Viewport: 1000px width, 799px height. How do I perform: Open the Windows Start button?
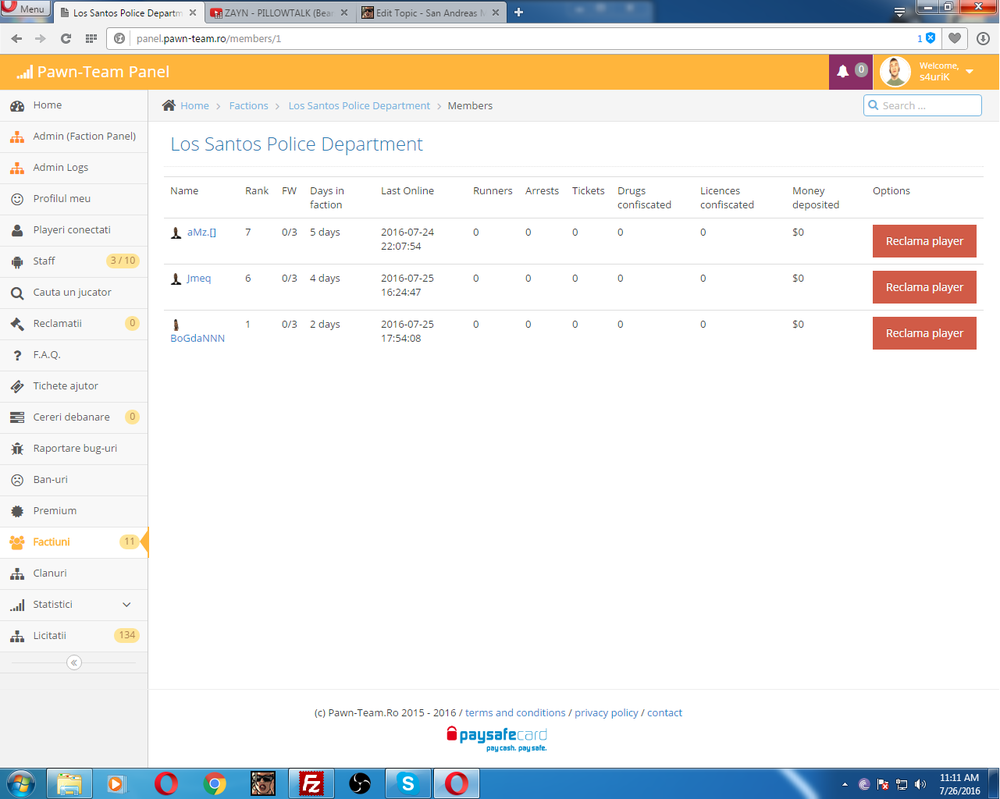tap(20, 784)
